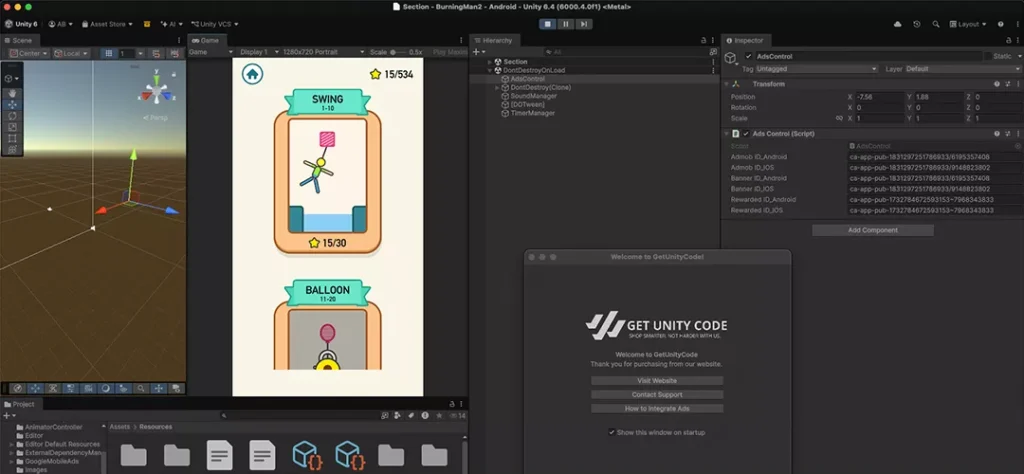1024x474 pixels.
Task: Open the 1280x720 Portrait resolution dropdown
Action: point(323,52)
